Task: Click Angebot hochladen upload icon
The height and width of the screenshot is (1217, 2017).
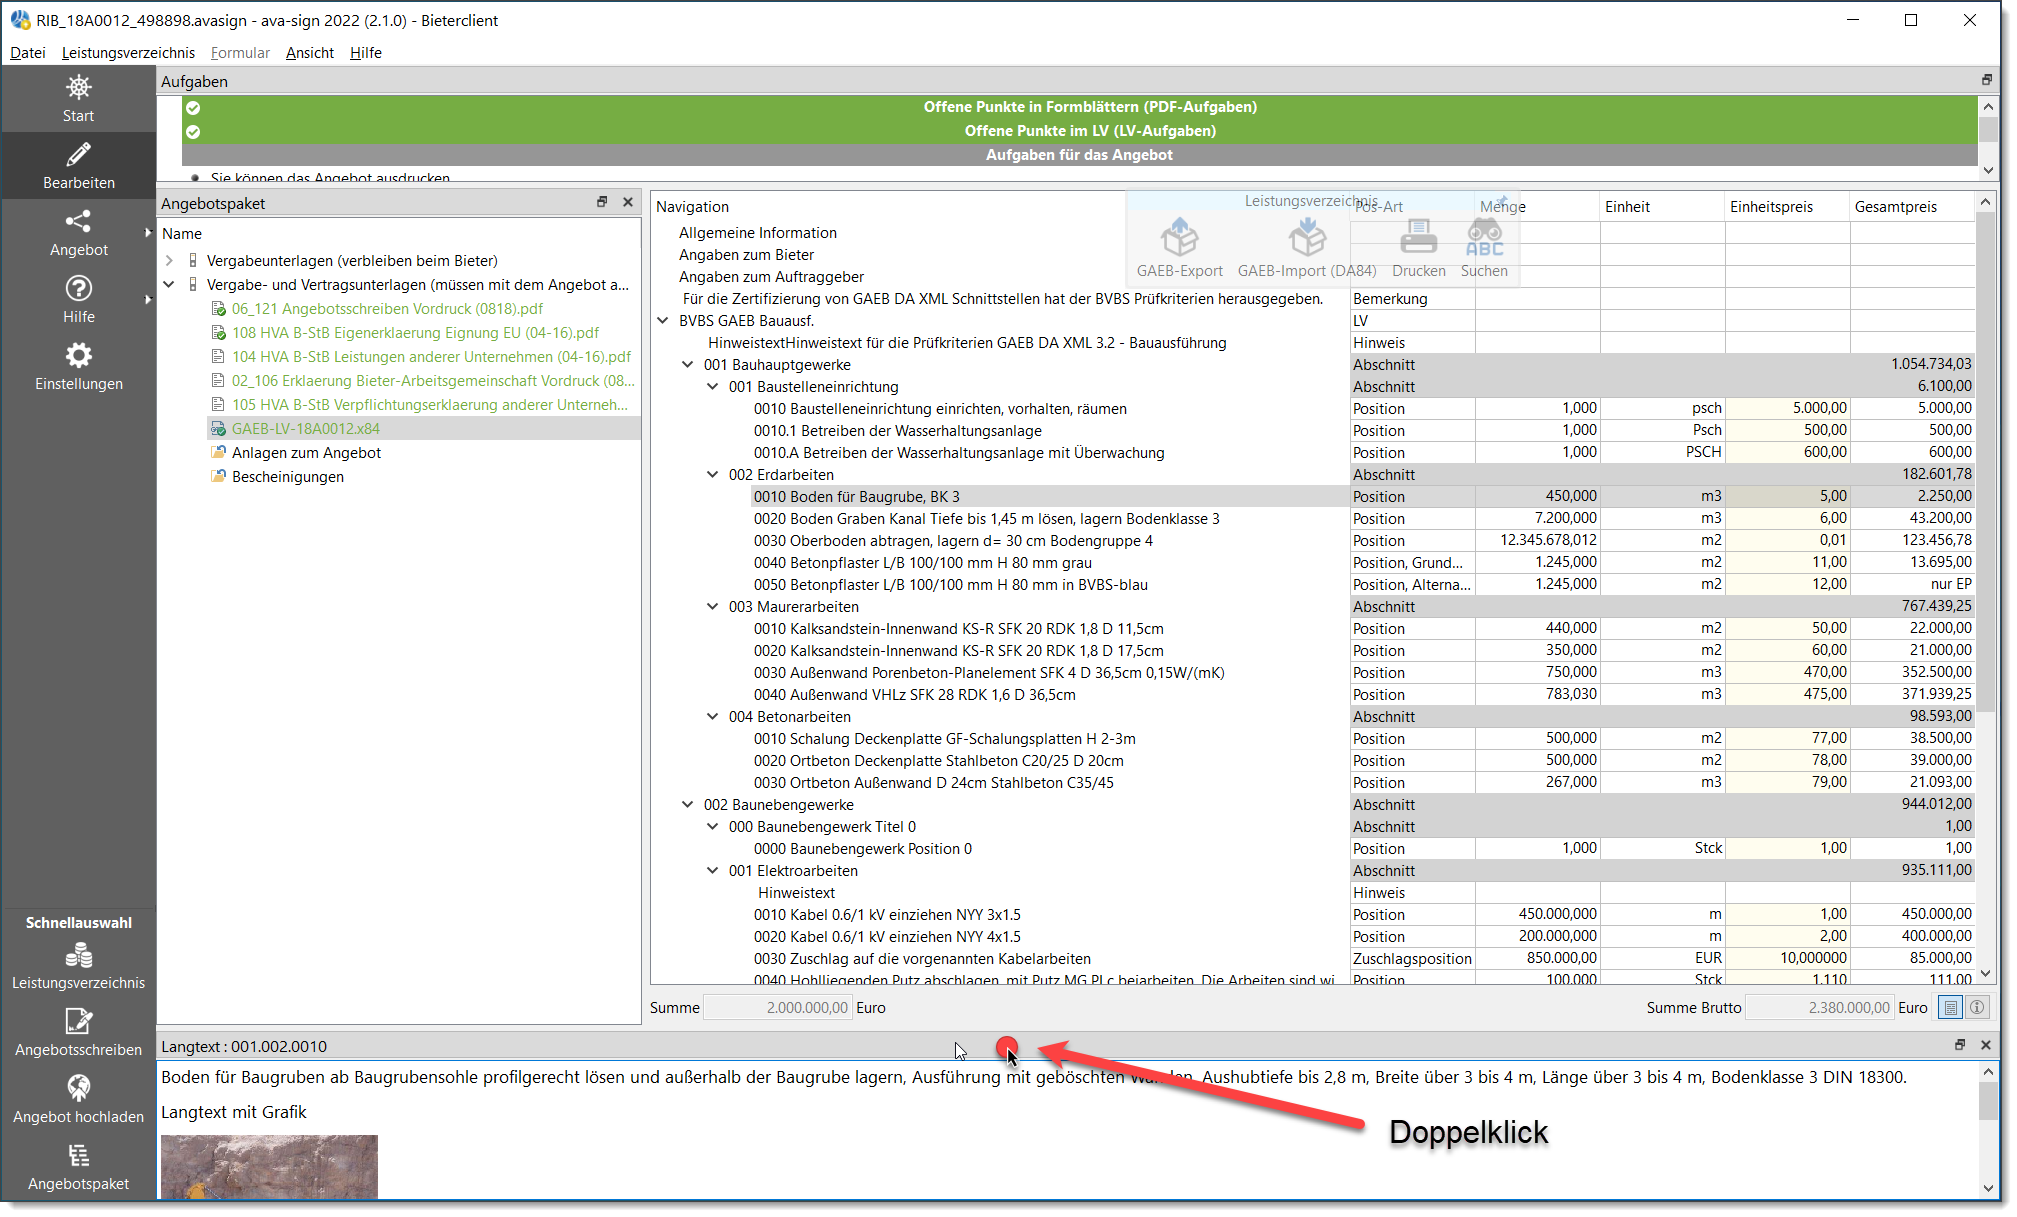Action: pyautogui.click(x=78, y=1088)
